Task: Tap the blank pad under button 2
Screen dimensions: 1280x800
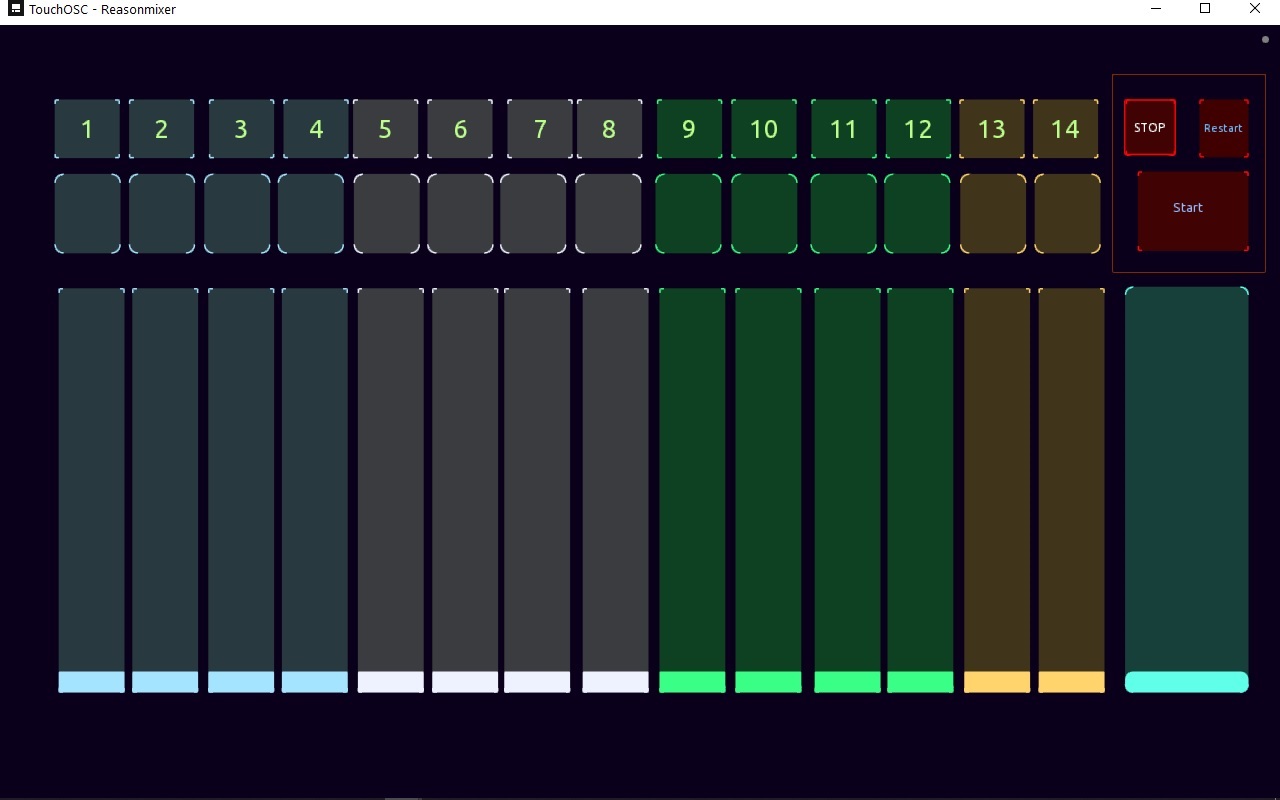Action: 162,214
